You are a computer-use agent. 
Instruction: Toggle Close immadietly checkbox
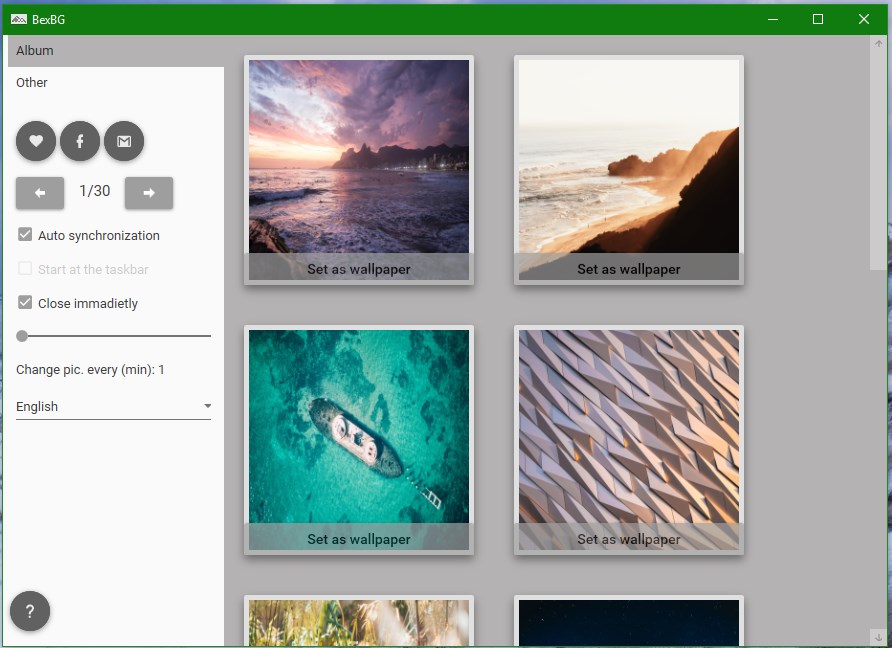[25, 302]
